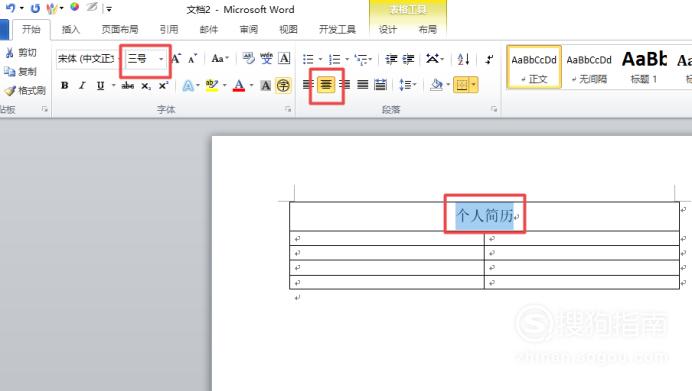692x391 pixels.
Task: Open the Line Spacing dropdown
Action: point(407,85)
